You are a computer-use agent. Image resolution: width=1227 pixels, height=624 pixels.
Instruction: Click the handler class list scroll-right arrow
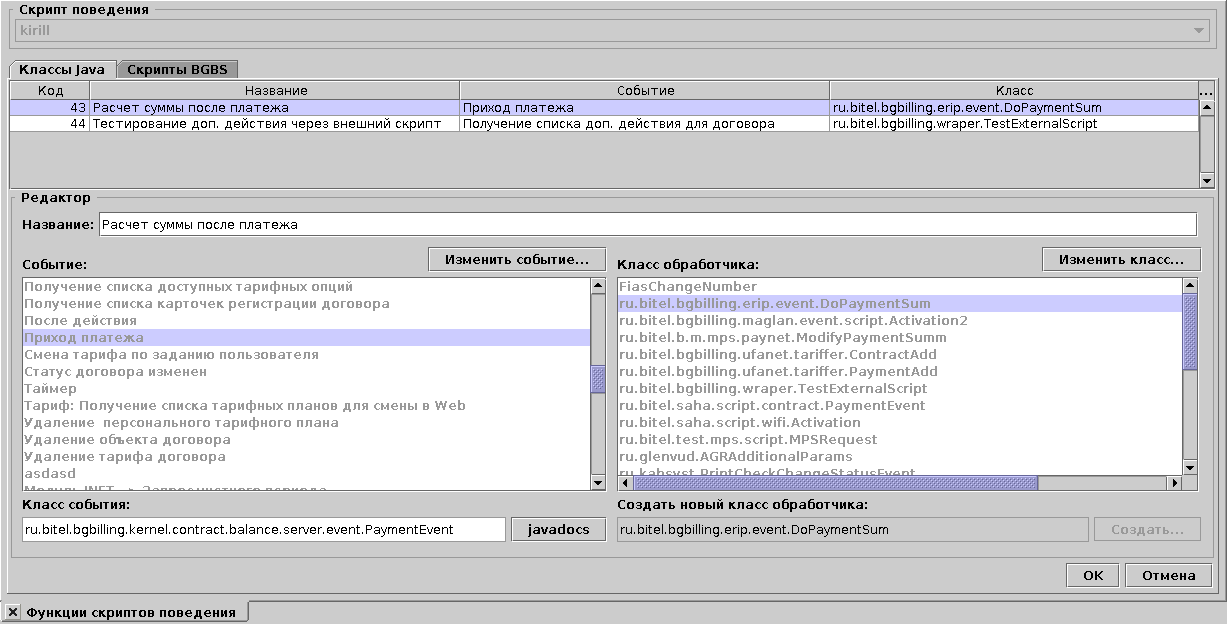click(1174, 483)
